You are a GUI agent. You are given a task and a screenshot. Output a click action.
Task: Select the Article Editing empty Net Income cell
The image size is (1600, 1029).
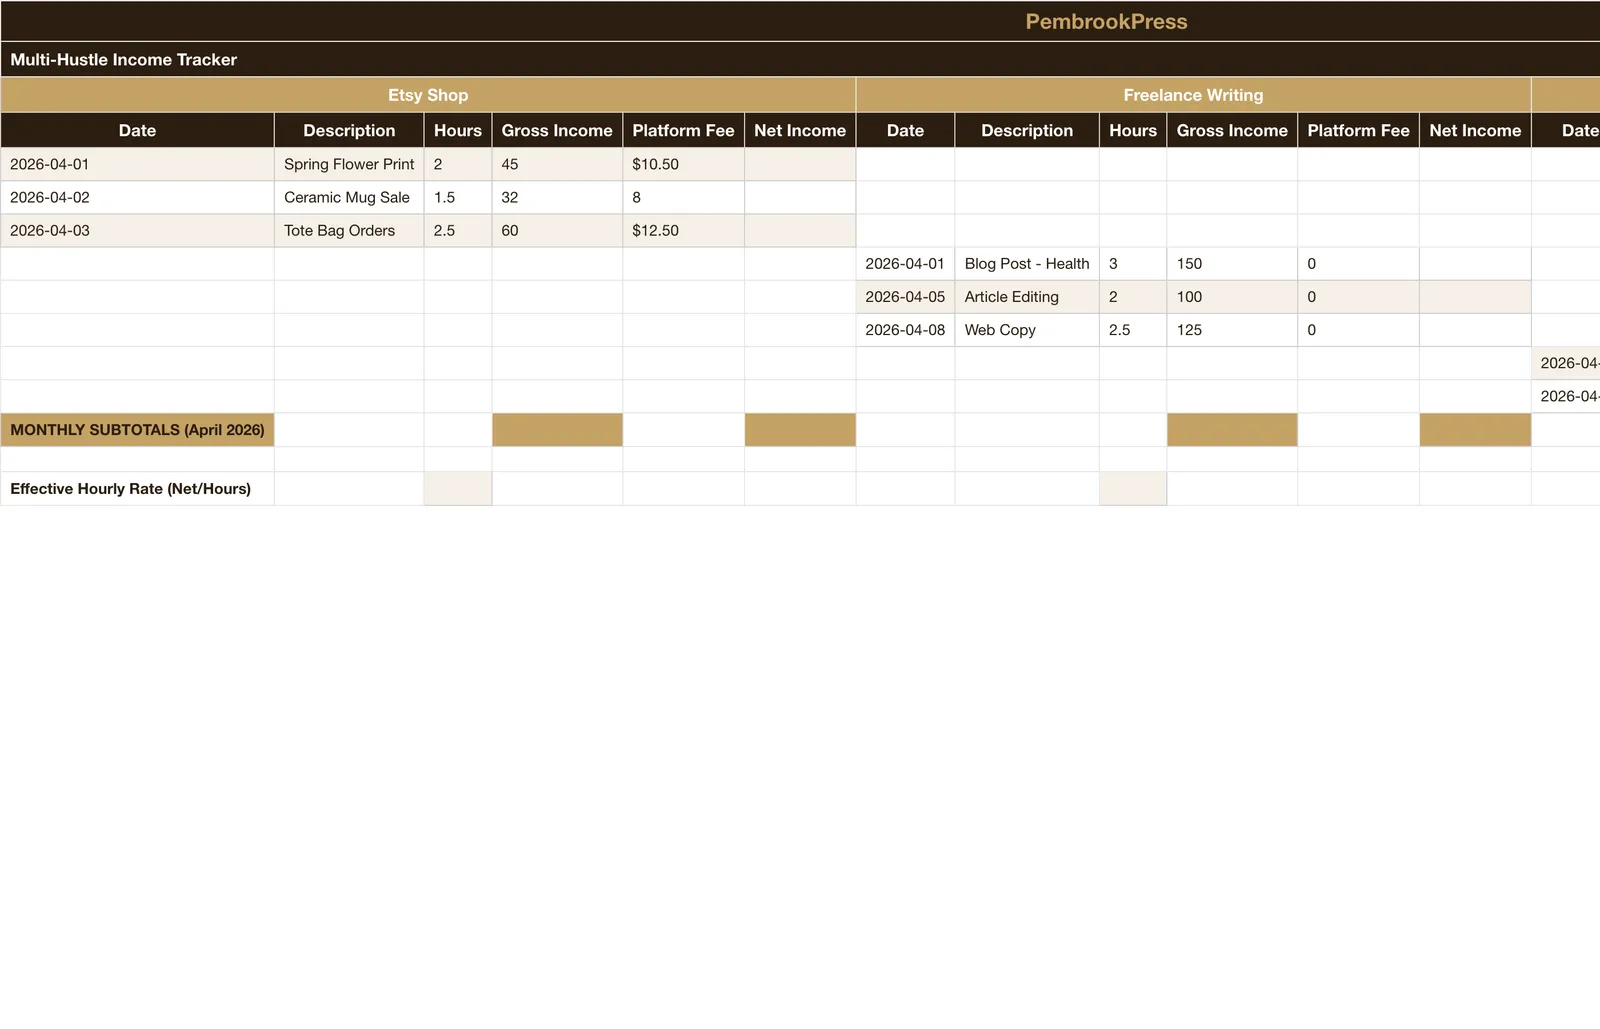click(x=1475, y=296)
